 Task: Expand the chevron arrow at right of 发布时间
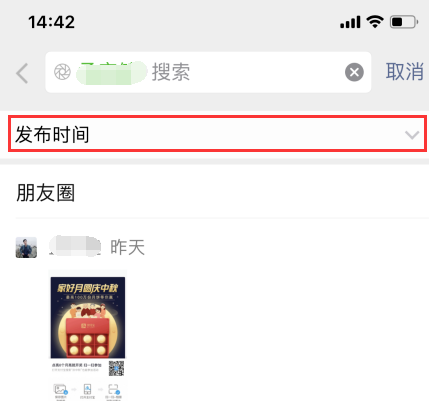(x=412, y=135)
